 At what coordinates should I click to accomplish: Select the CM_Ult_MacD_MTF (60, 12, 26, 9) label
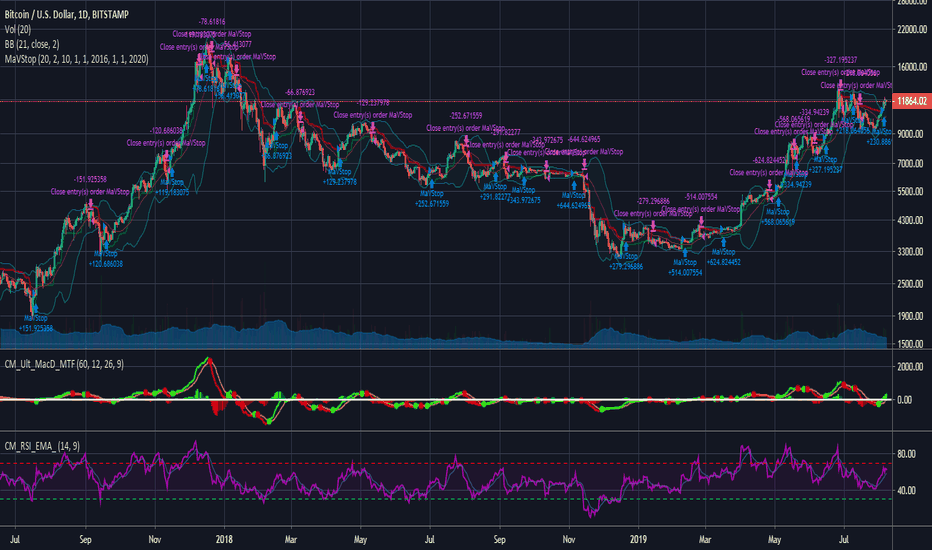click(64, 364)
